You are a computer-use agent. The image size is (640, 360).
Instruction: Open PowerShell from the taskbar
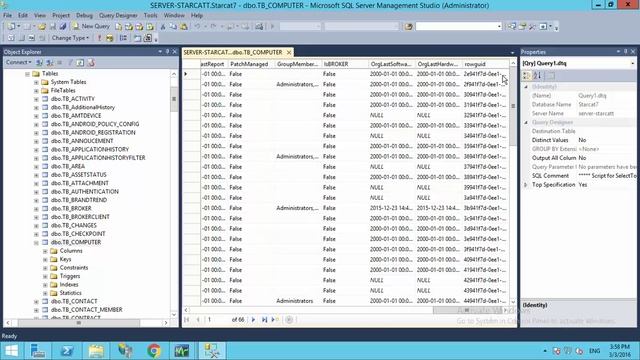coord(67,351)
